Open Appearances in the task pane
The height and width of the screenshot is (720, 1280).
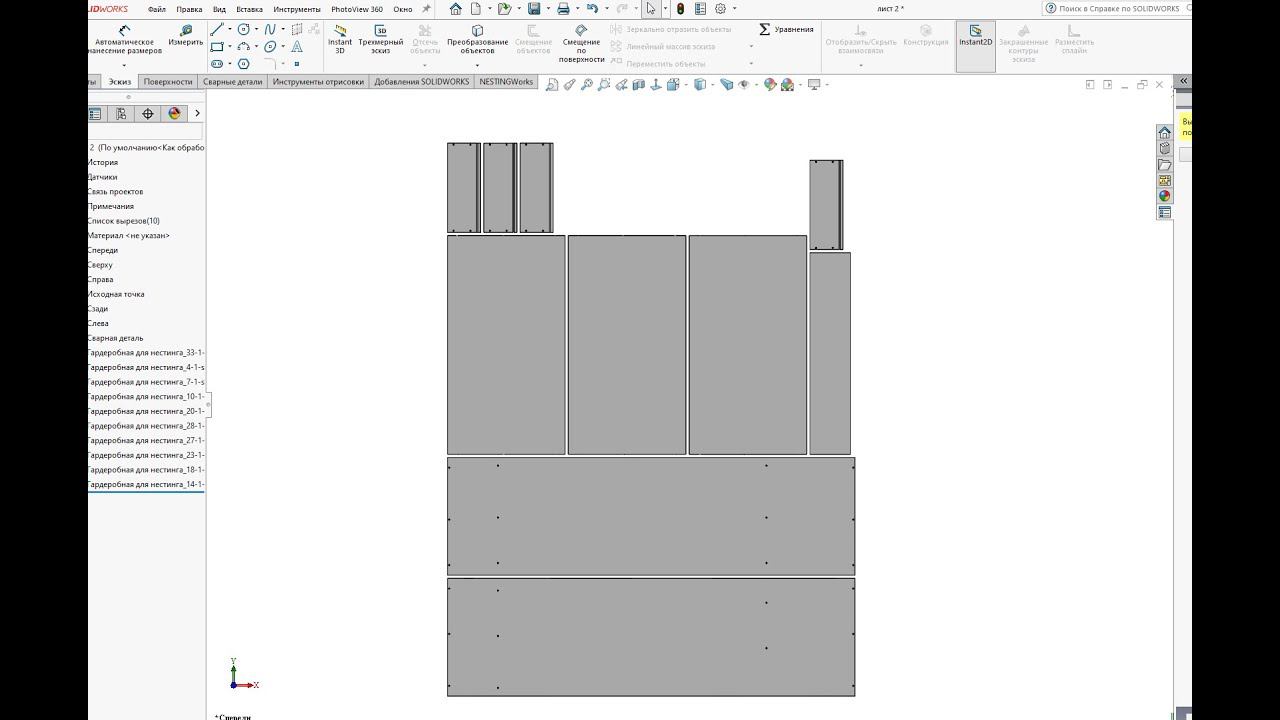point(1165,196)
